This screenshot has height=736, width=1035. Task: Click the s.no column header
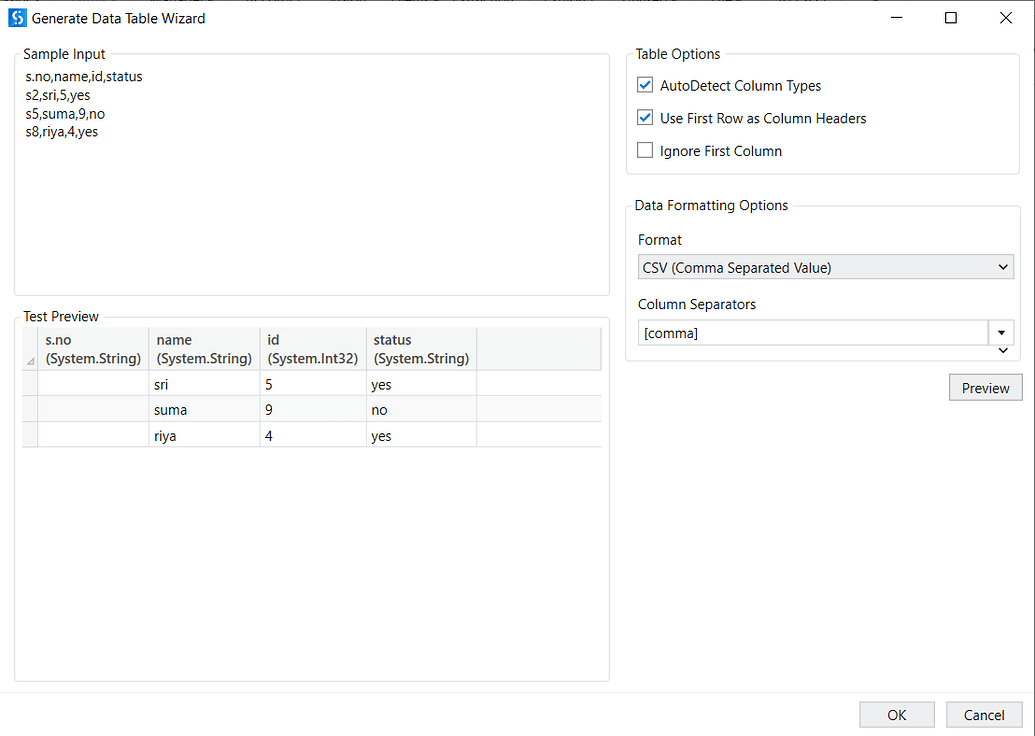click(93, 349)
